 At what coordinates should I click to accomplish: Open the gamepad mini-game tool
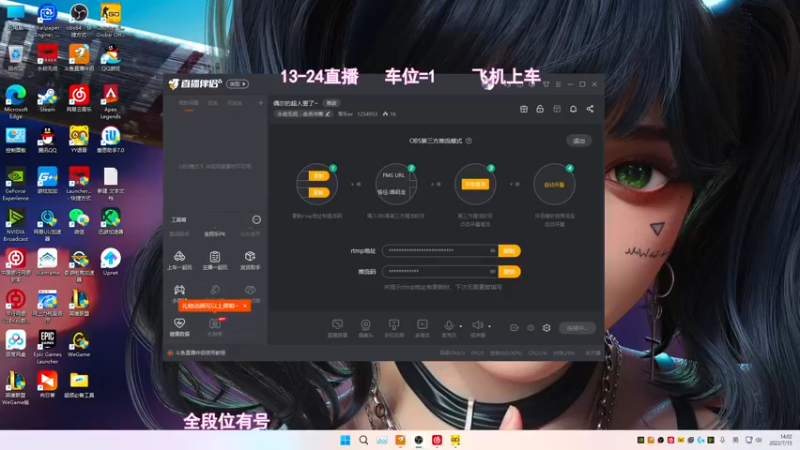180,291
